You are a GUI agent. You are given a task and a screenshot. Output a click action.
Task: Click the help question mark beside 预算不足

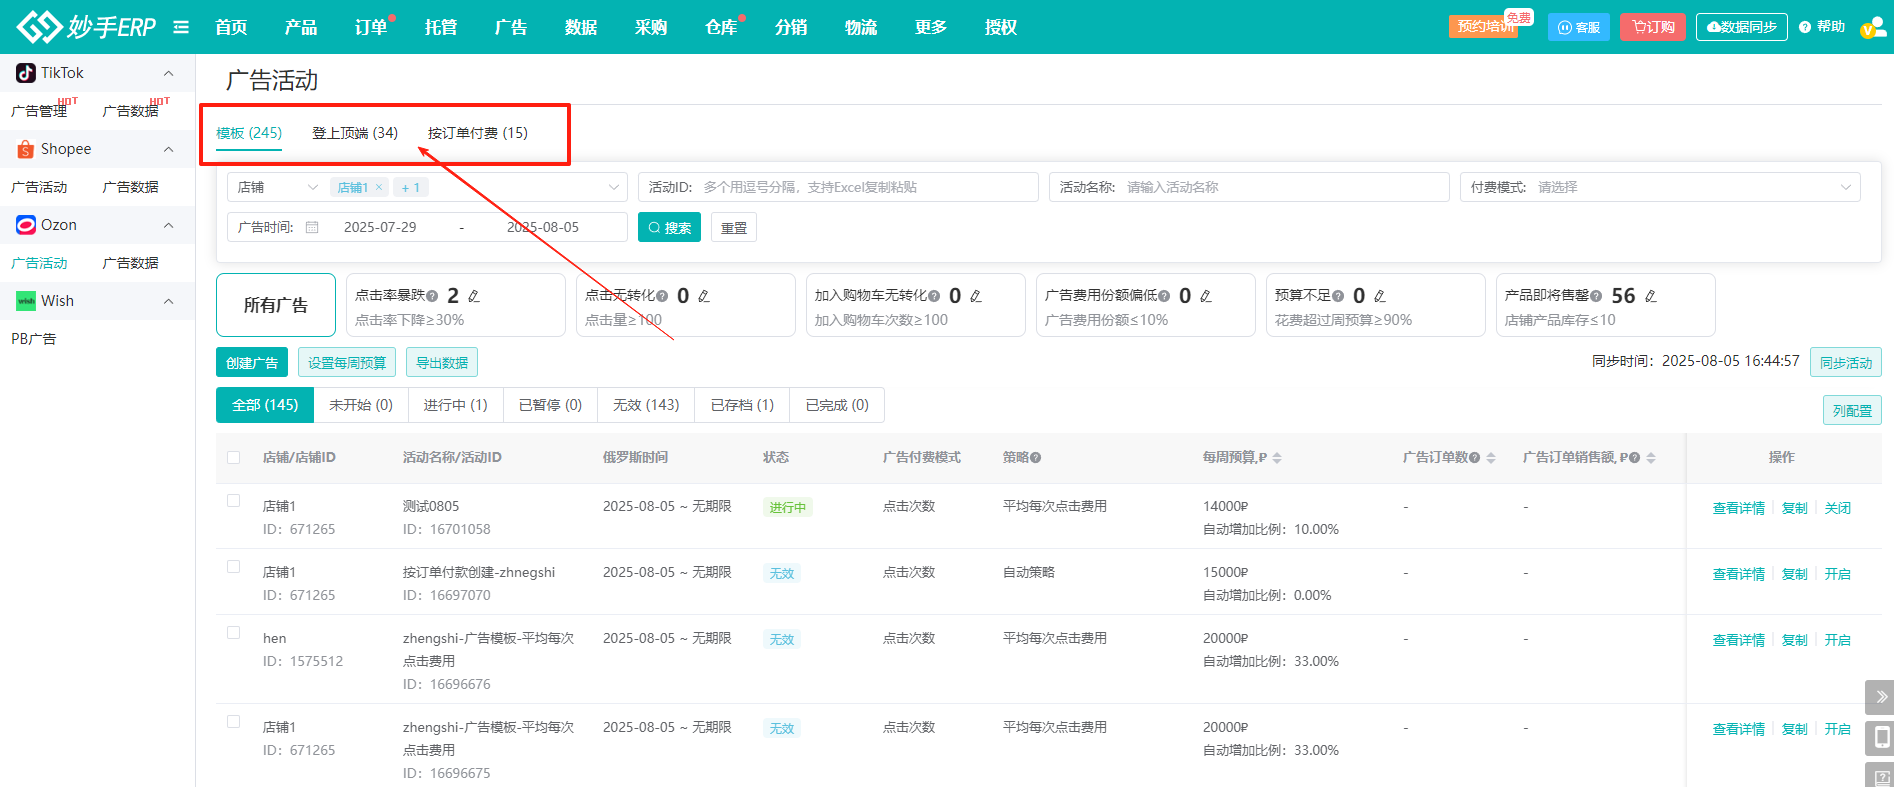[1338, 296]
